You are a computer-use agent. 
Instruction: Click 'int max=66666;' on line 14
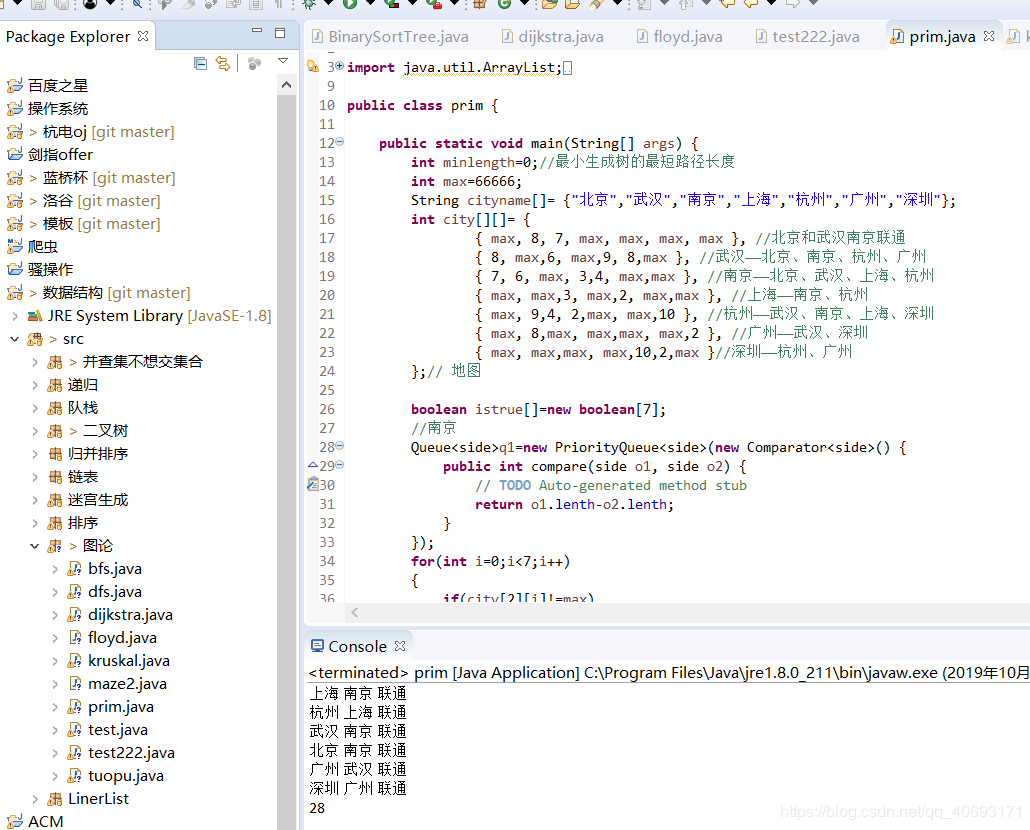[466, 181]
